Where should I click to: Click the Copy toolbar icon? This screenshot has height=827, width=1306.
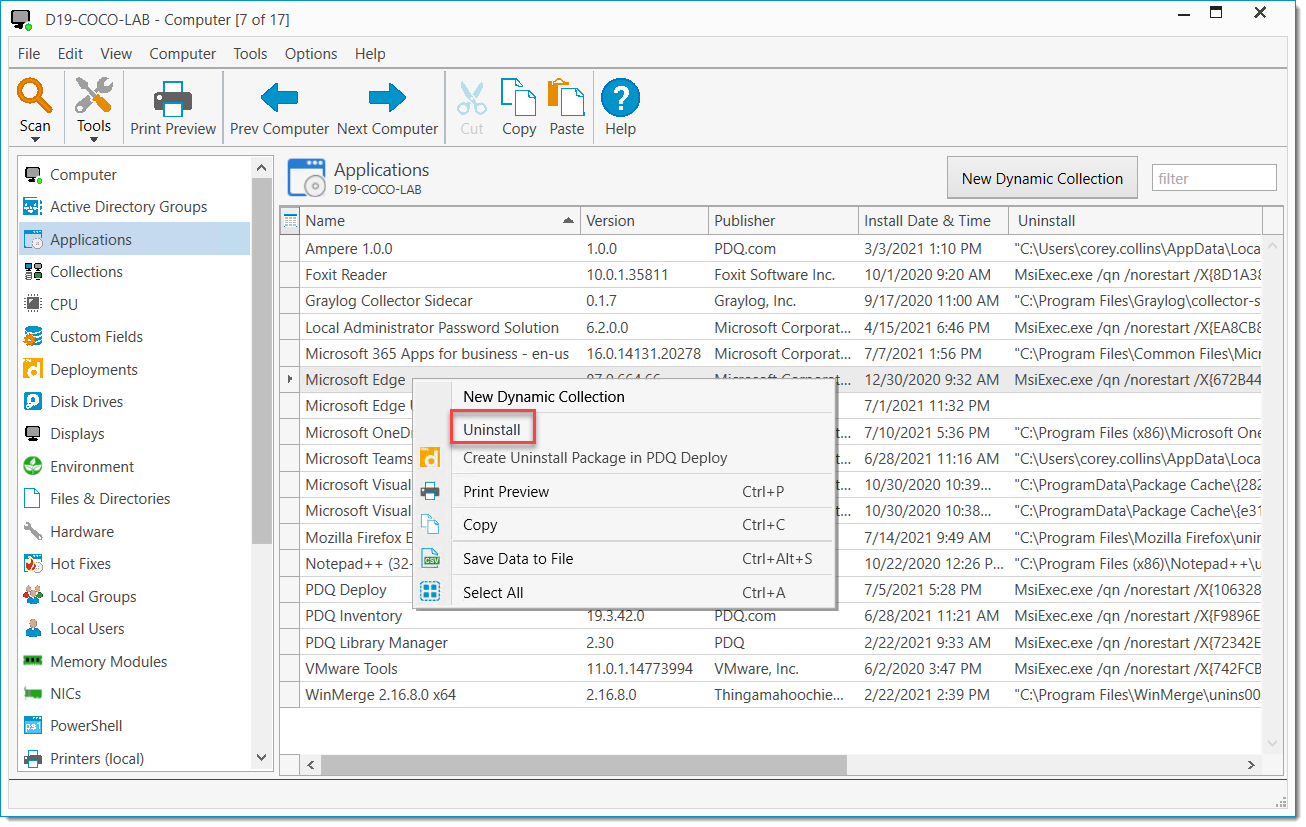519,97
